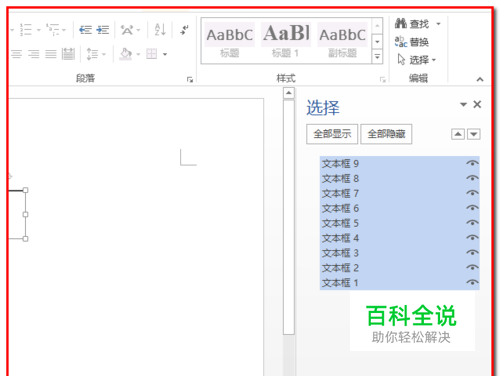Image resolution: width=500 pixels, height=376 pixels.
Task: Open the paragraph dialog launcher
Action: [190, 79]
